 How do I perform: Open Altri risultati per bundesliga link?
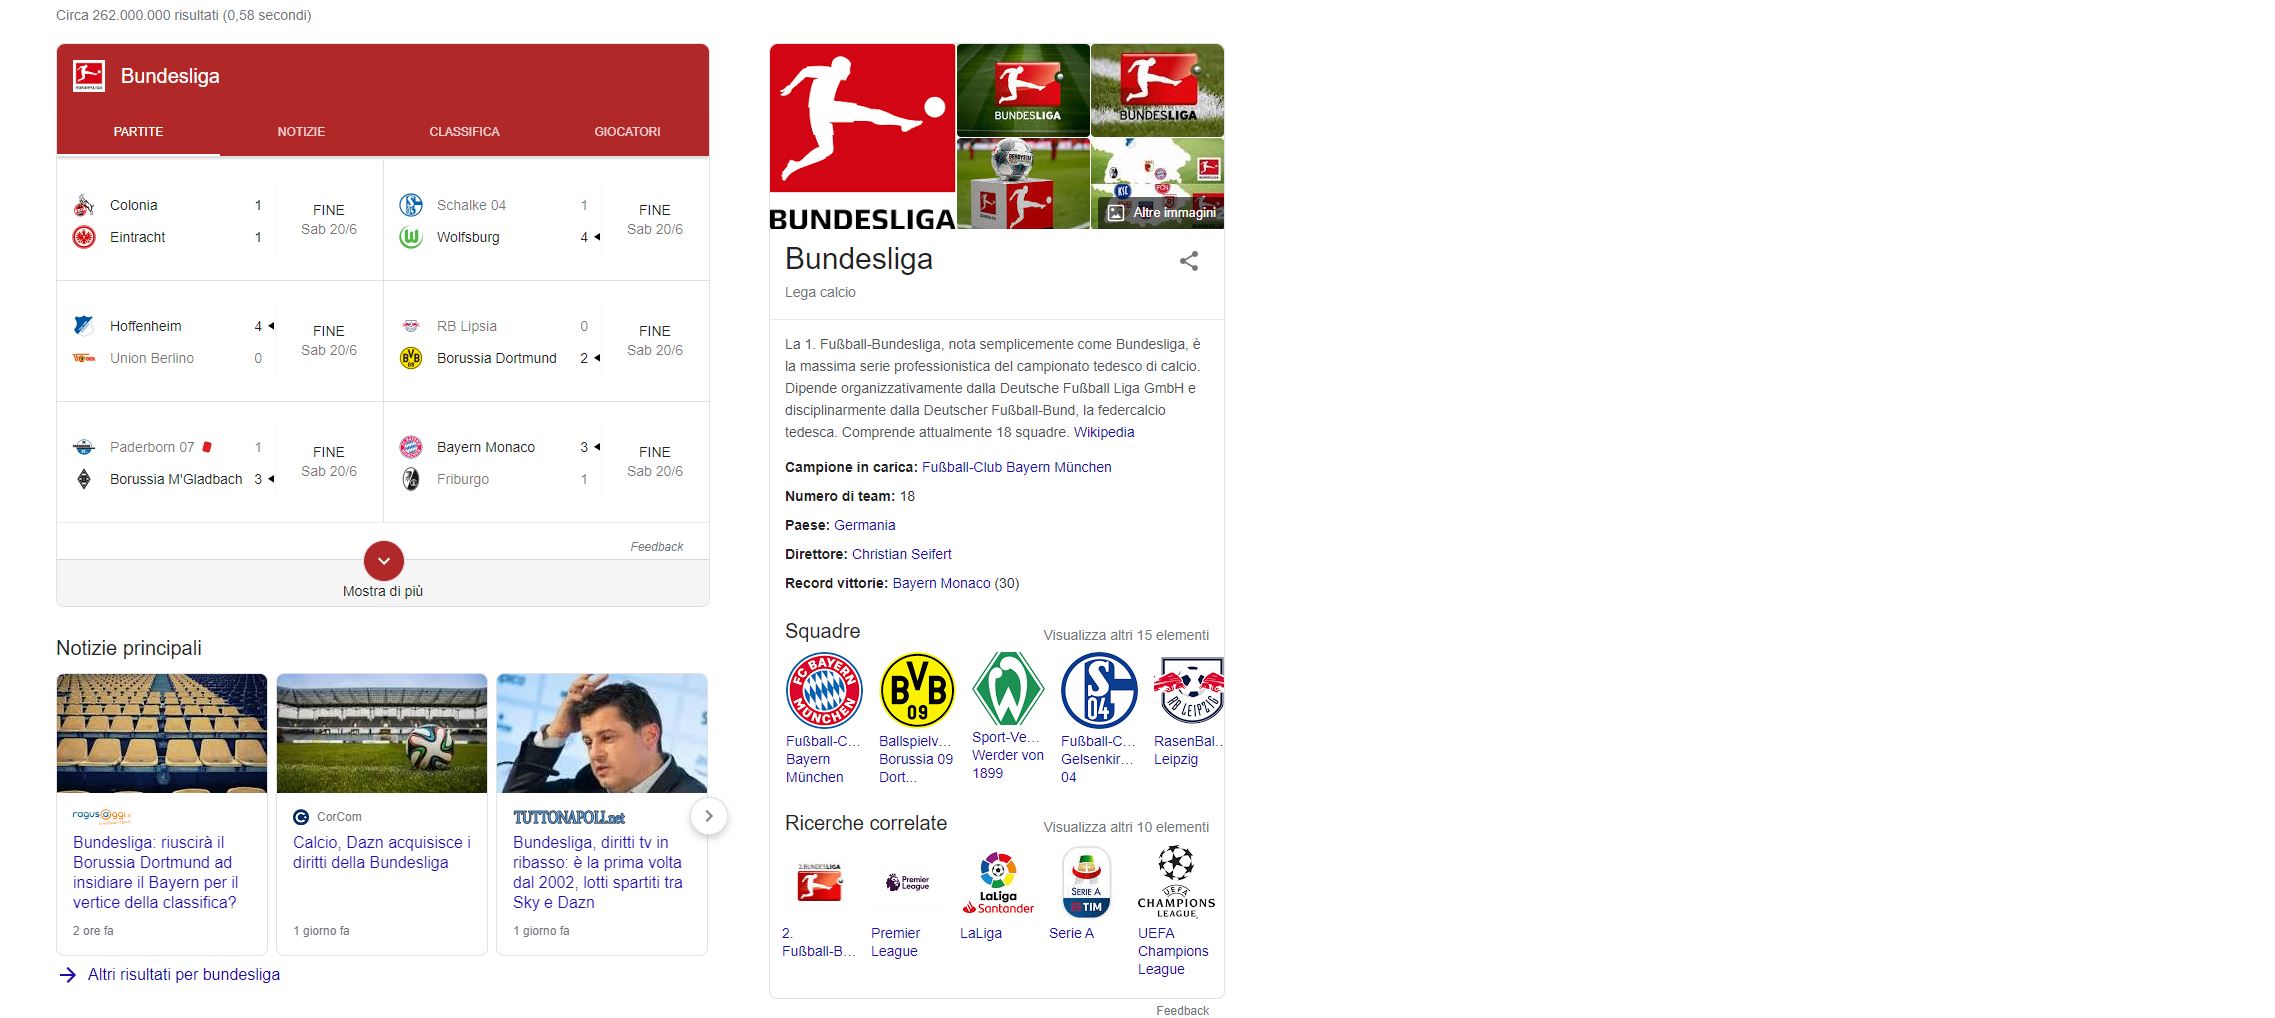pos(184,974)
